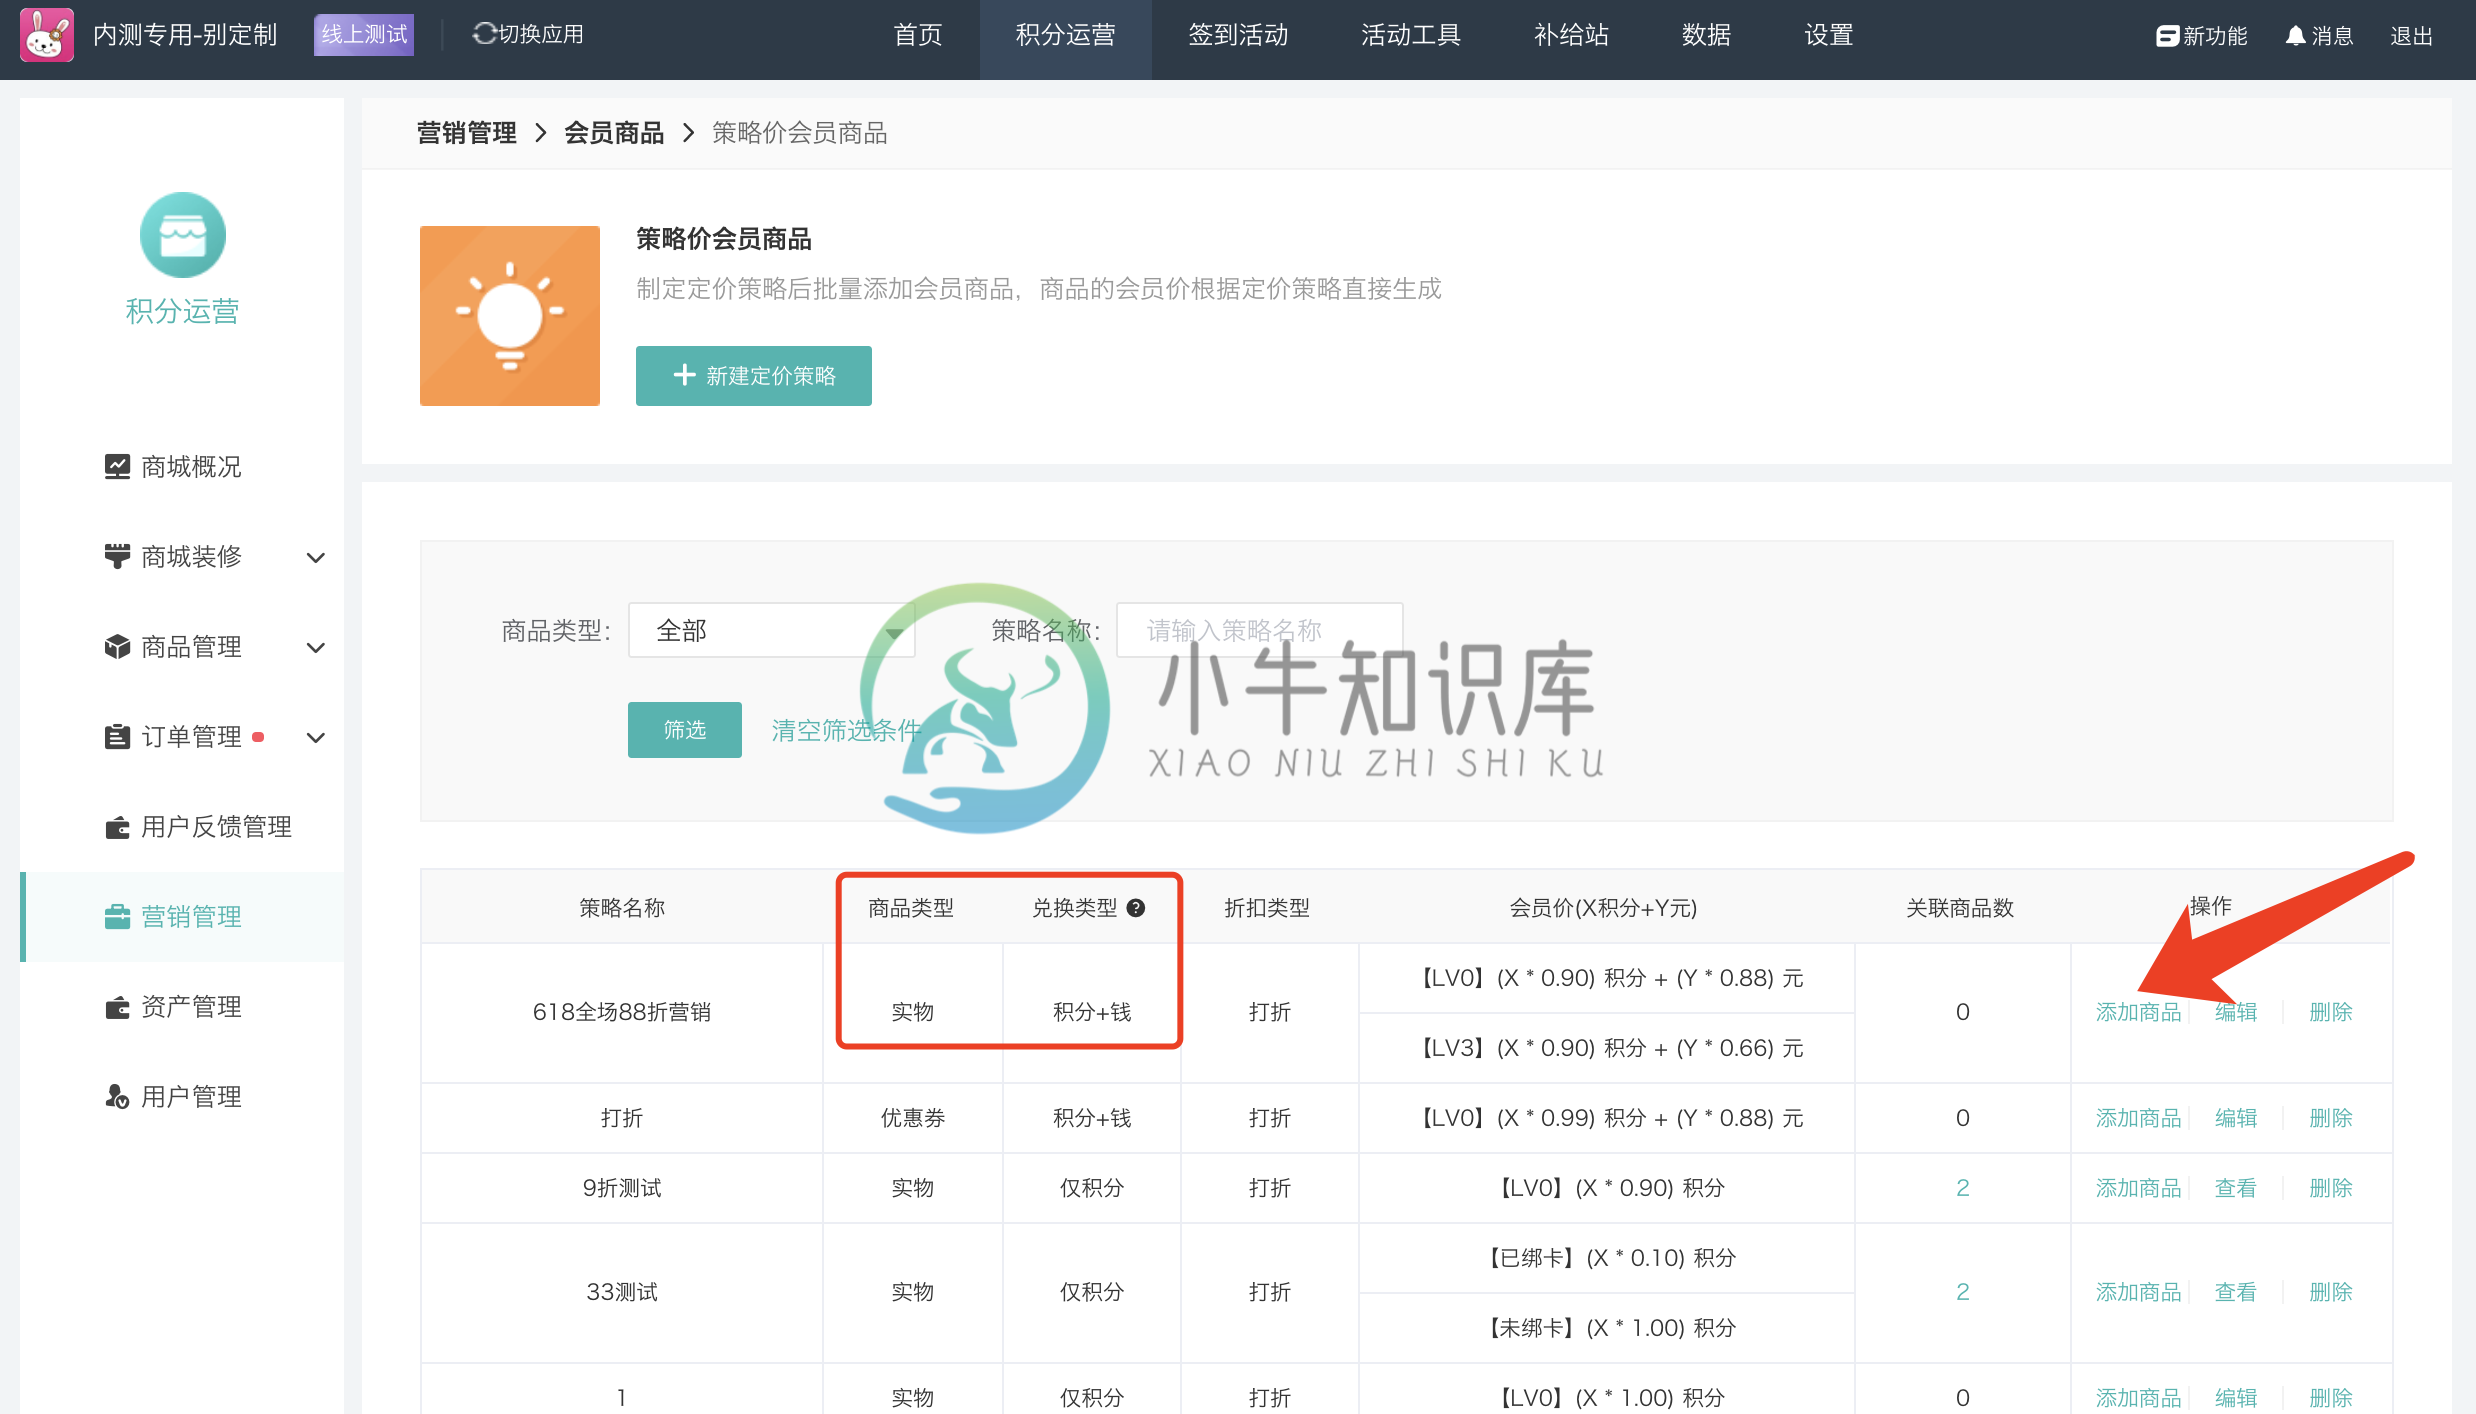Screen dimensions: 2476x1414
Task: Click the 筛选 filter button
Action: coord(685,730)
